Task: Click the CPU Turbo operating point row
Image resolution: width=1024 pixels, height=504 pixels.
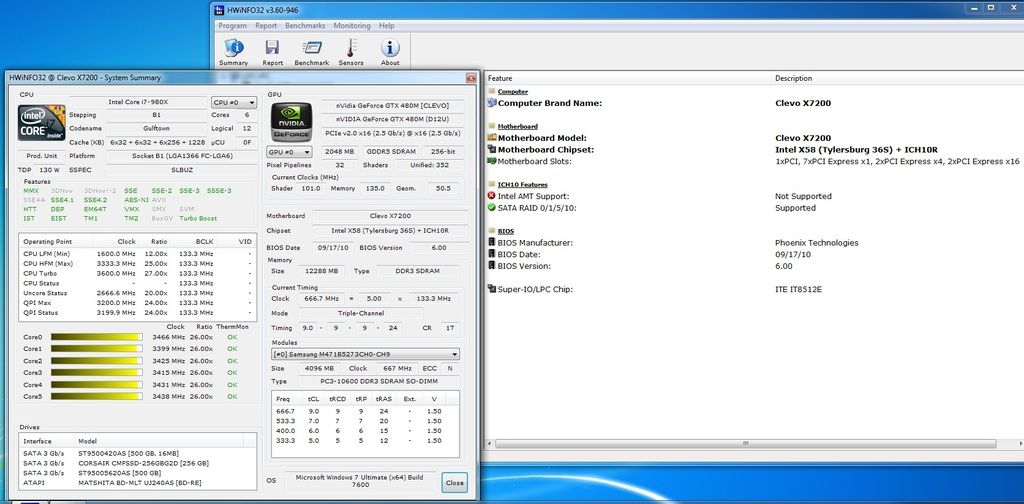Action: pos(138,274)
